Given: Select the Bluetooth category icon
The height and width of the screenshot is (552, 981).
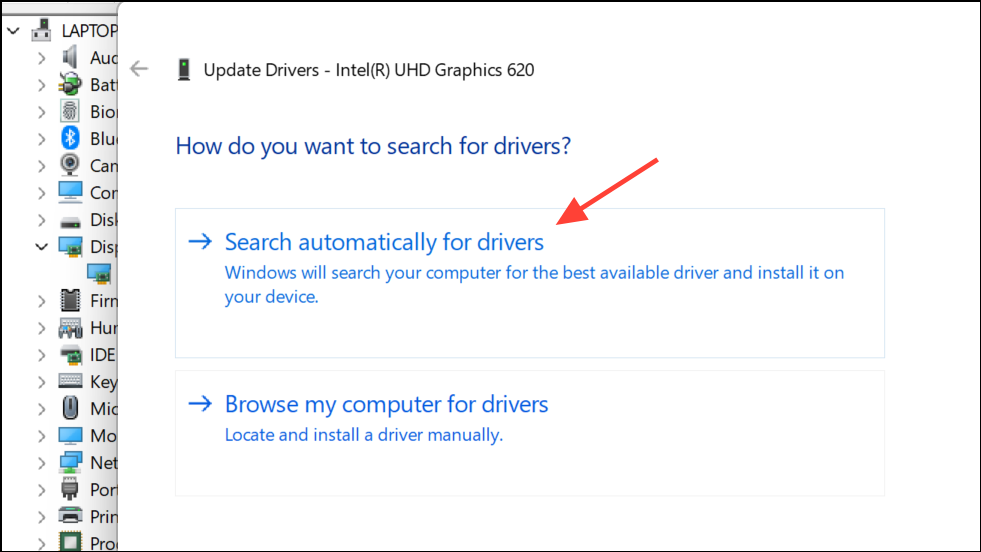Looking at the screenshot, I should [71, 138].
